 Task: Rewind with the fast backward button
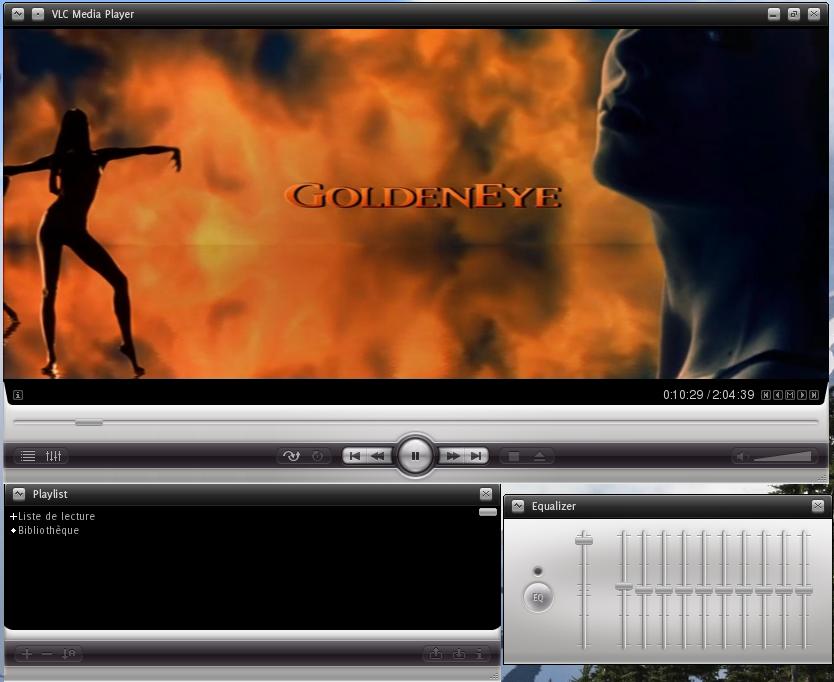[378, 455]
